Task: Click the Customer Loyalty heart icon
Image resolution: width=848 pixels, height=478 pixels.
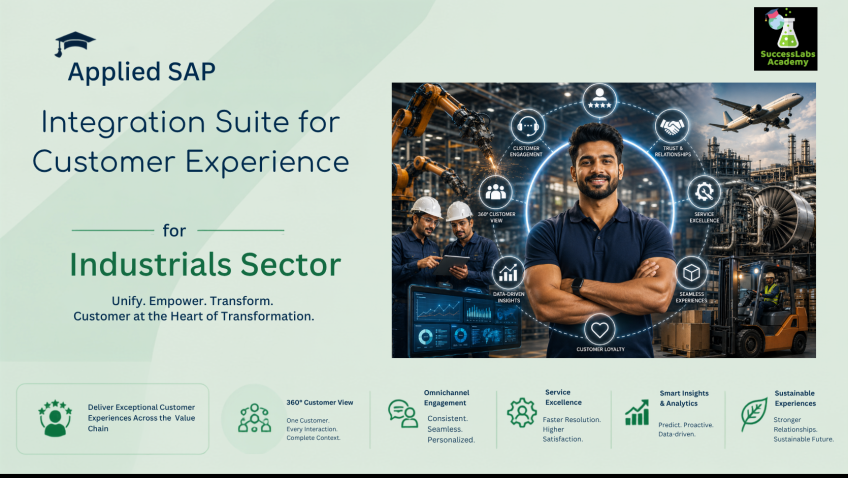Action: click(599, 329)
